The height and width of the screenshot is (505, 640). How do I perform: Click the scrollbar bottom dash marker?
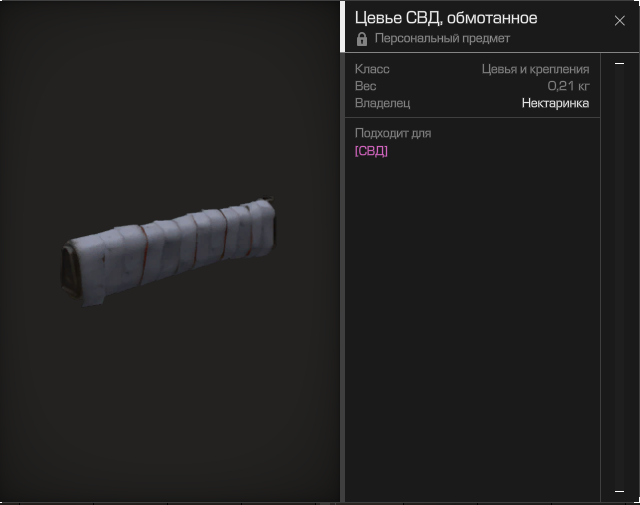[619, 491]
